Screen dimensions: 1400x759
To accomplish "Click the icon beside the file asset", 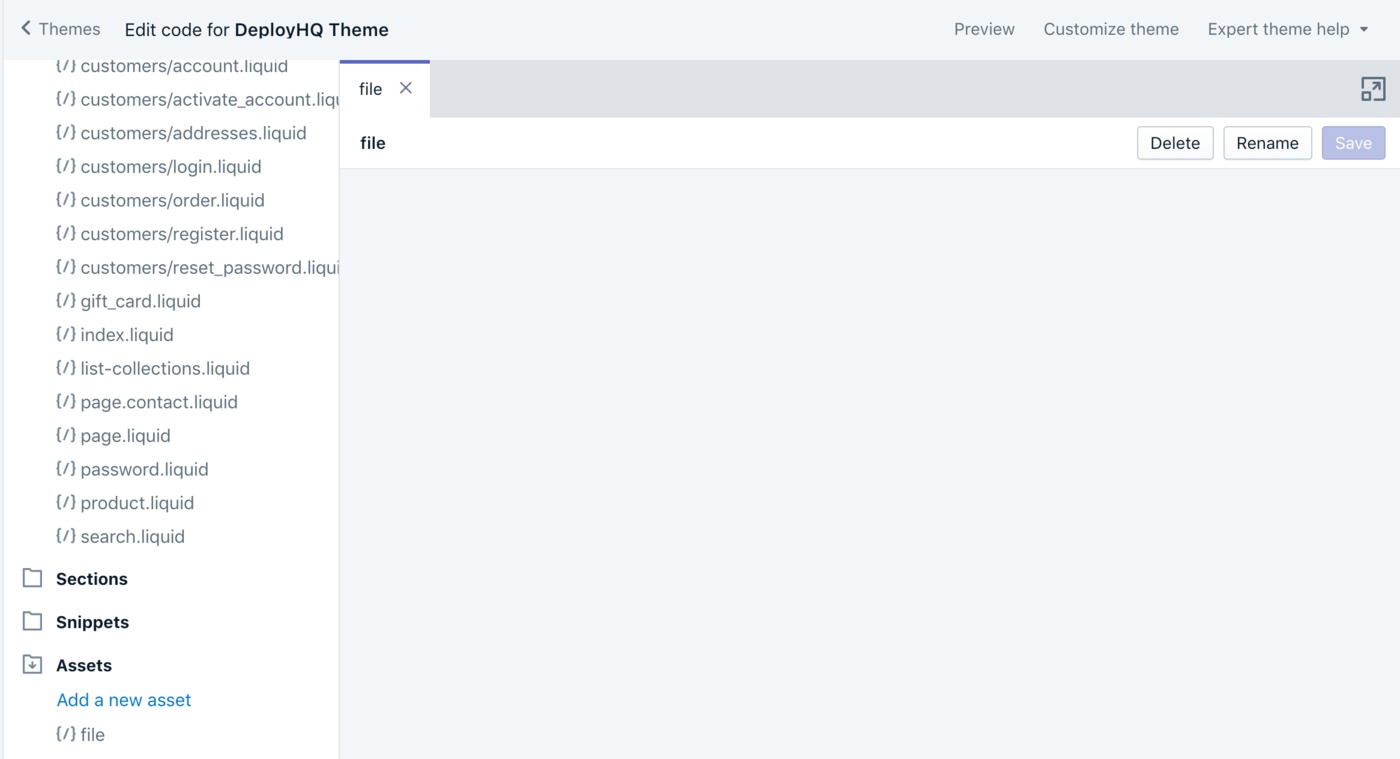I will point(66,734).
